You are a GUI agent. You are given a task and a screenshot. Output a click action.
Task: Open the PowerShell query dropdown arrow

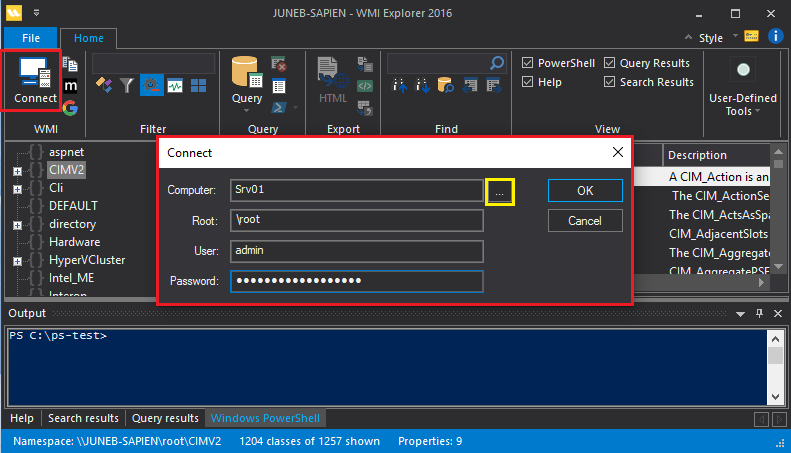pos(296,107)
